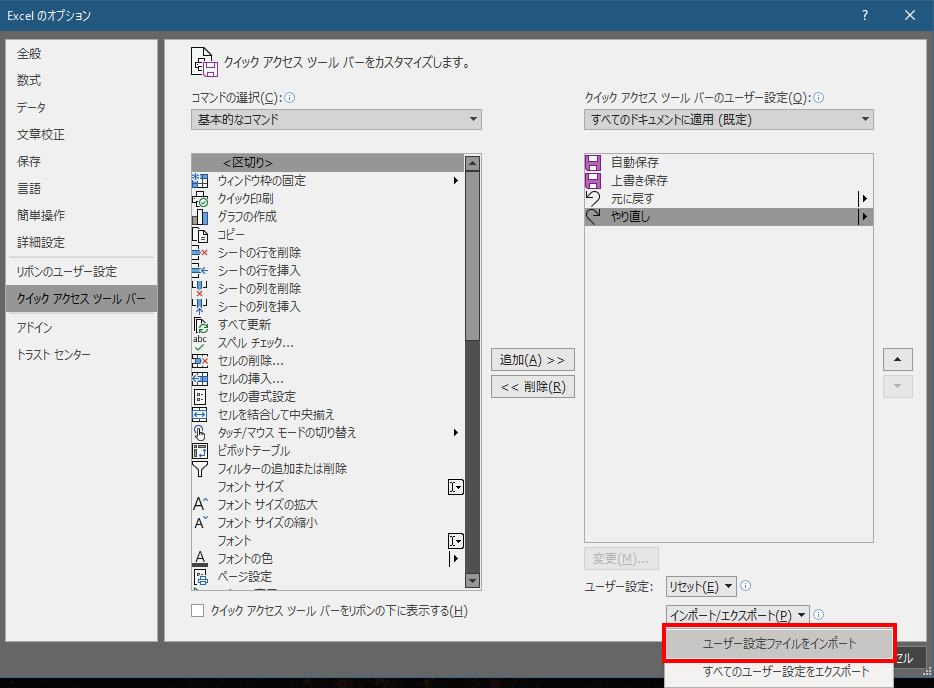The height and width of the screenshot is (688, 934).
Task: Click the command list scrollbar down arrow
Action: pyautogui.click(x=472, y=580)
